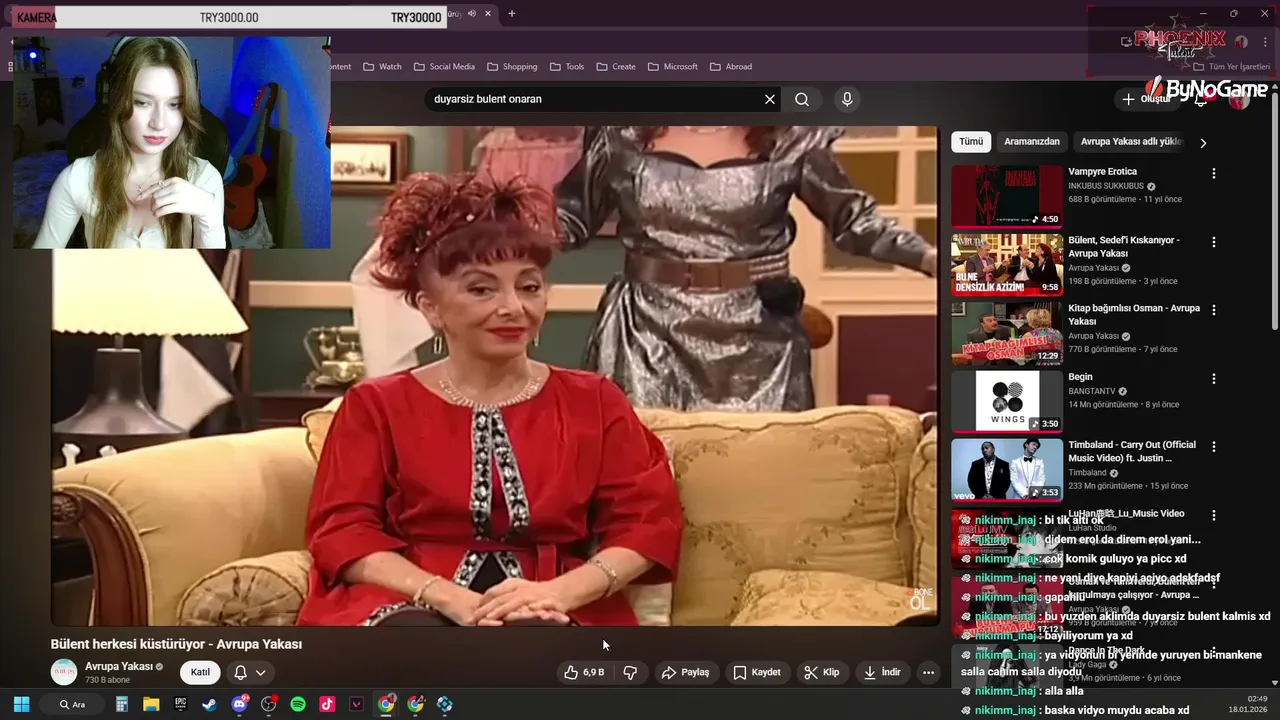
Task: Open Avrupa Yakası channel avatar
Action: pos(64,672)
